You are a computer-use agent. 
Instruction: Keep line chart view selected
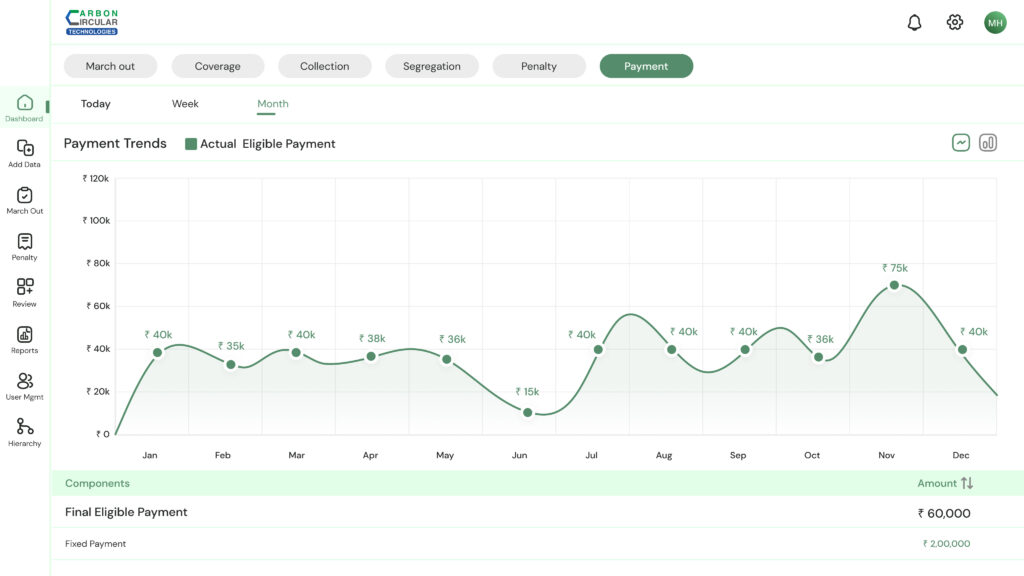[960, 142]
